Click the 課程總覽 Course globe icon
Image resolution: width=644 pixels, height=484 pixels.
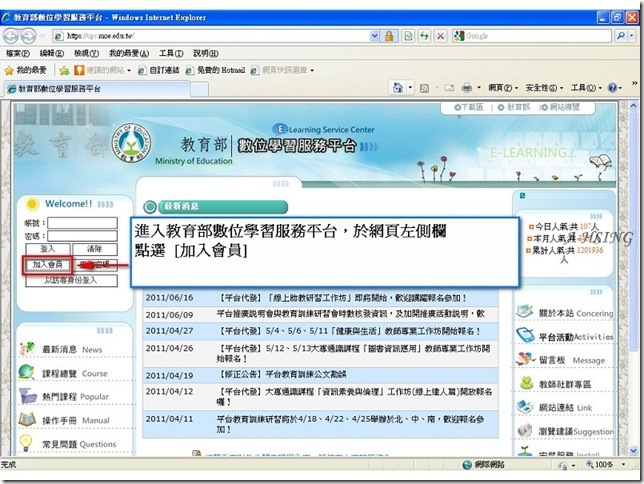[26, 372]
